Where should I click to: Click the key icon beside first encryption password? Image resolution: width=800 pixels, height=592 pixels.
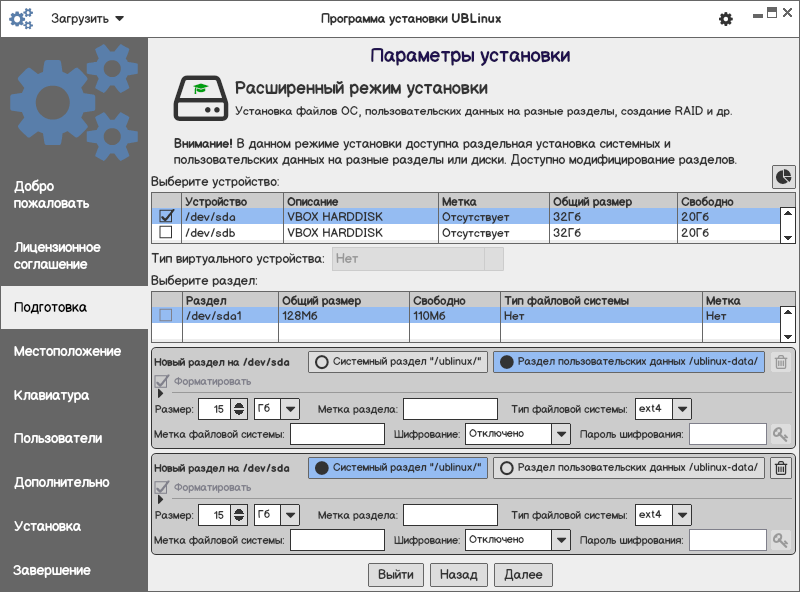tap(781, 434)
